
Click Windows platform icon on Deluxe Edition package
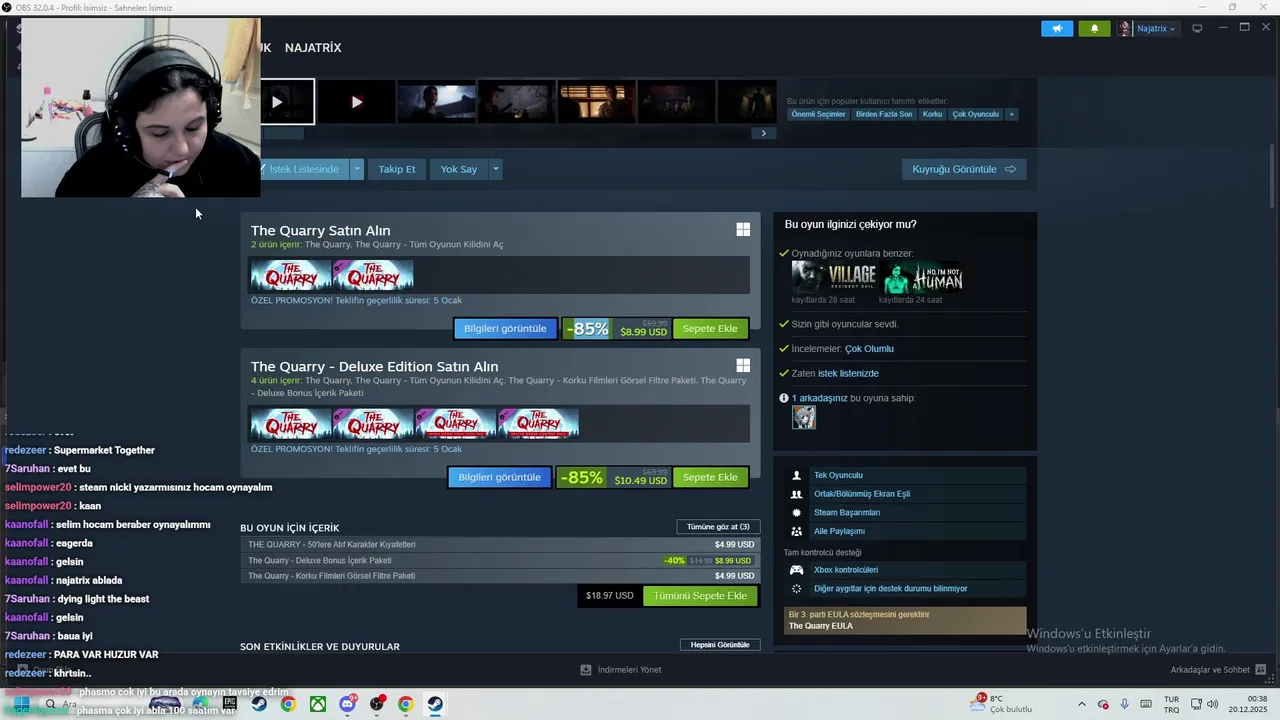point(743,365)
